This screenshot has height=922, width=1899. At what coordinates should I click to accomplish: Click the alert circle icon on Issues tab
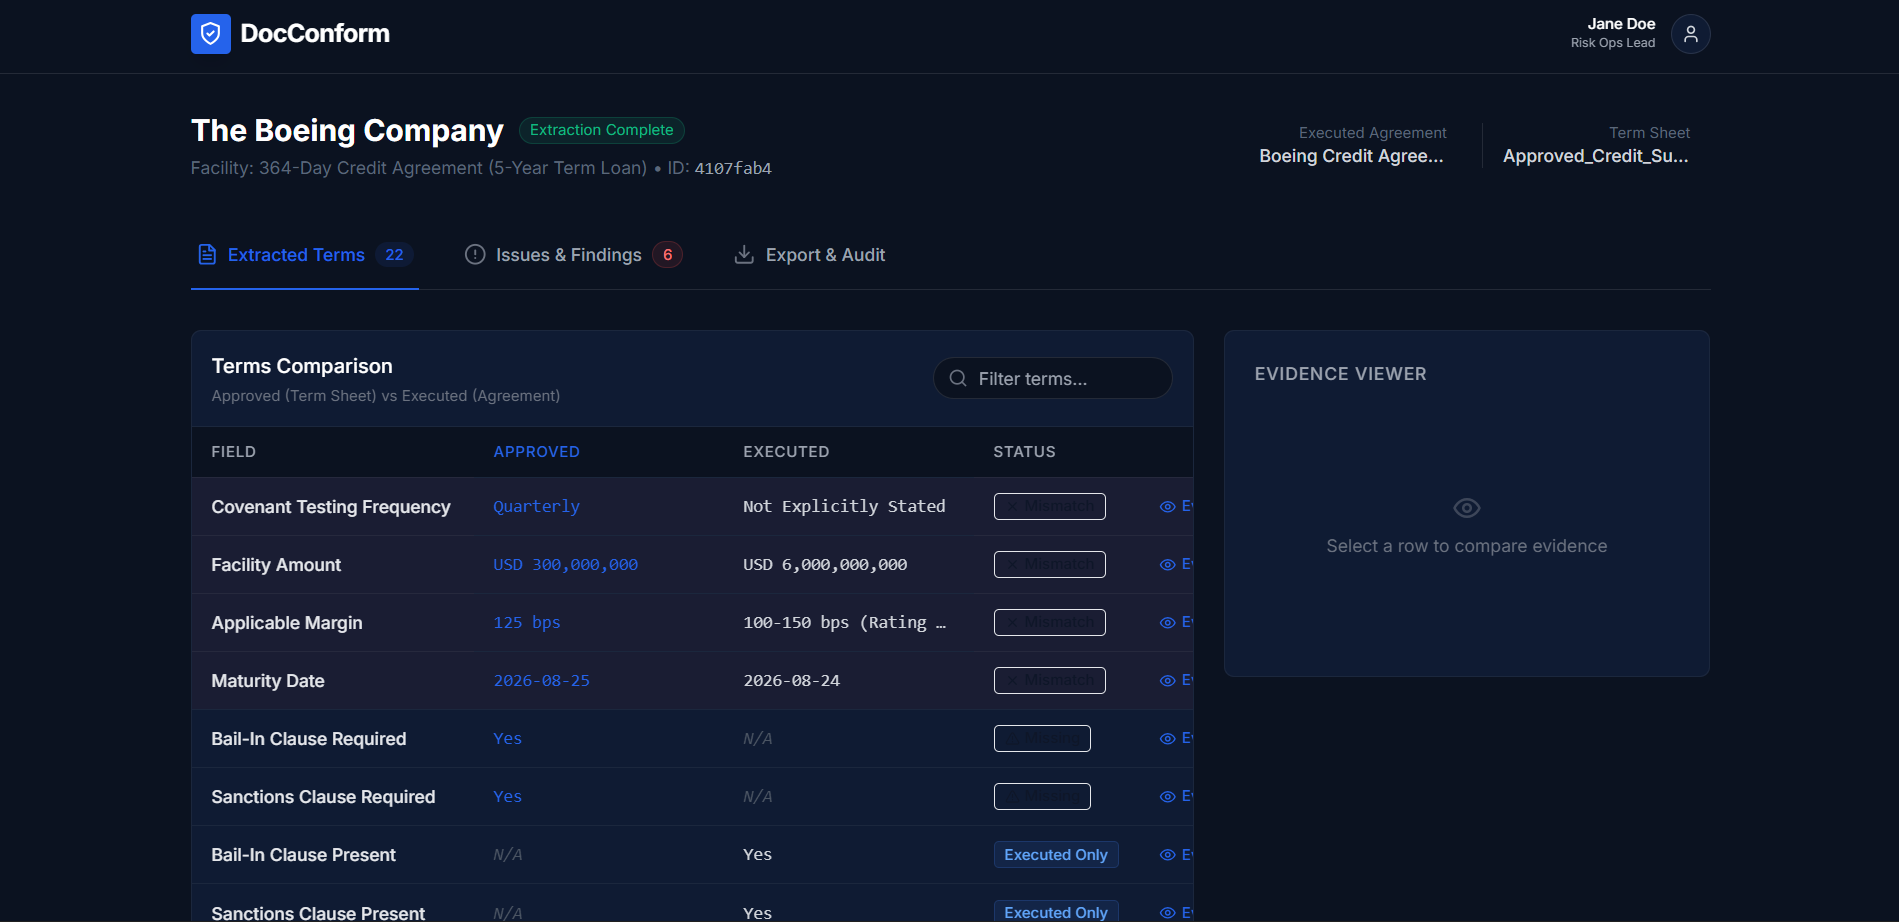coord(475,255)
